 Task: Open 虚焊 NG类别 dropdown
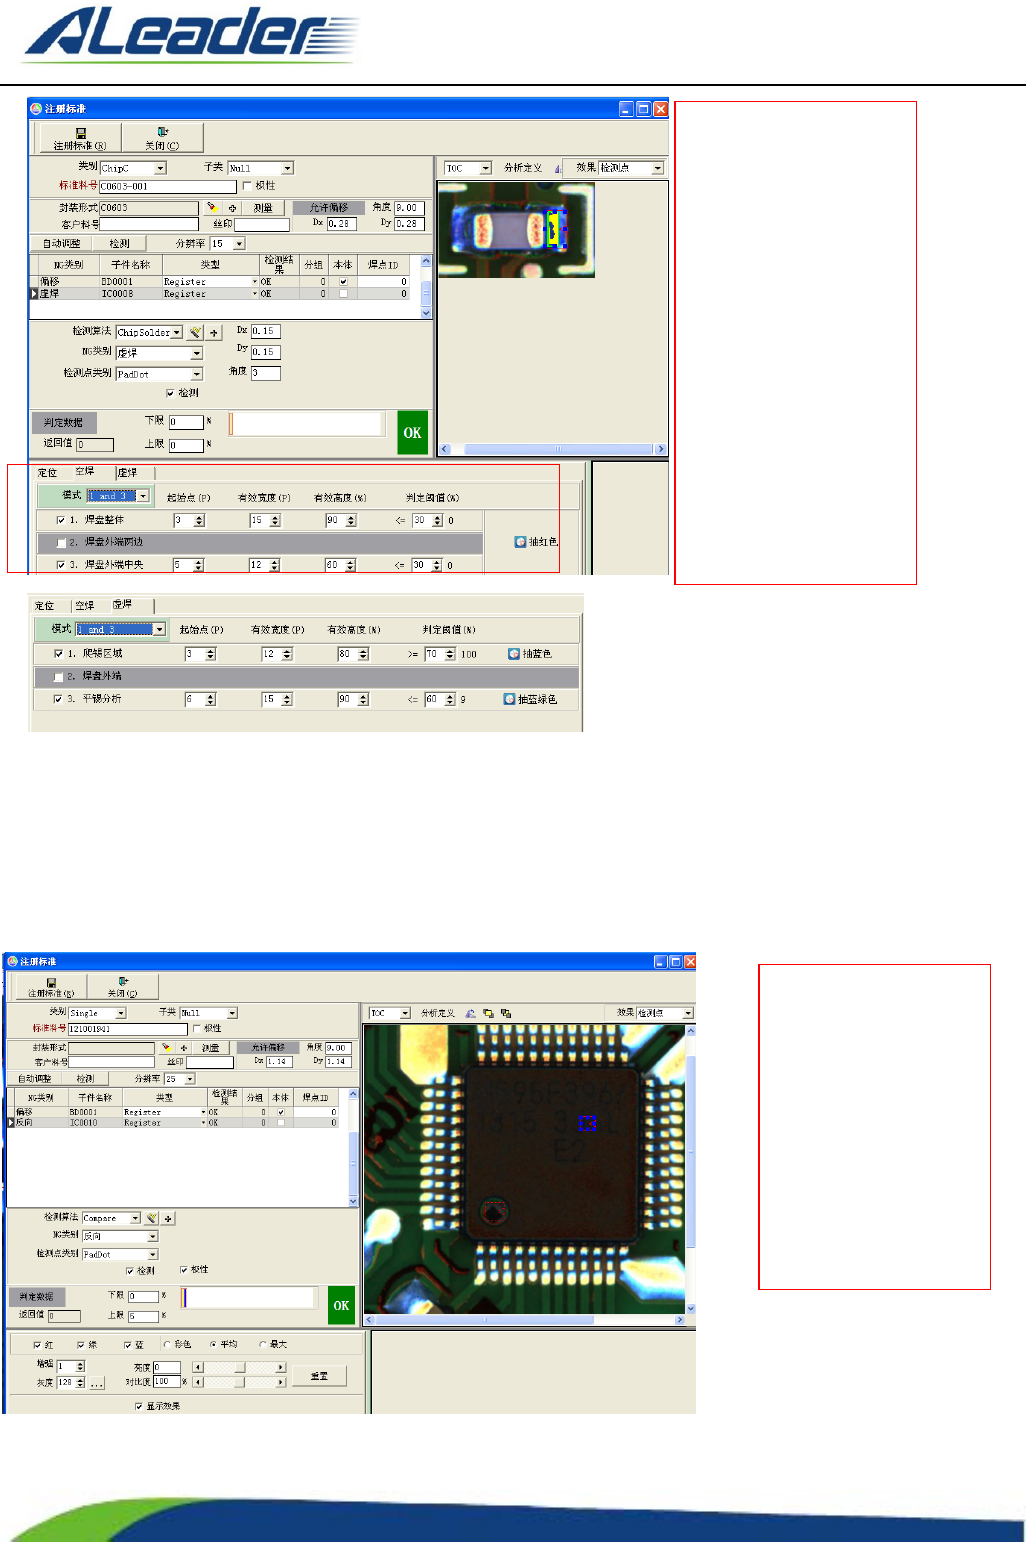[x=196, y=353]
